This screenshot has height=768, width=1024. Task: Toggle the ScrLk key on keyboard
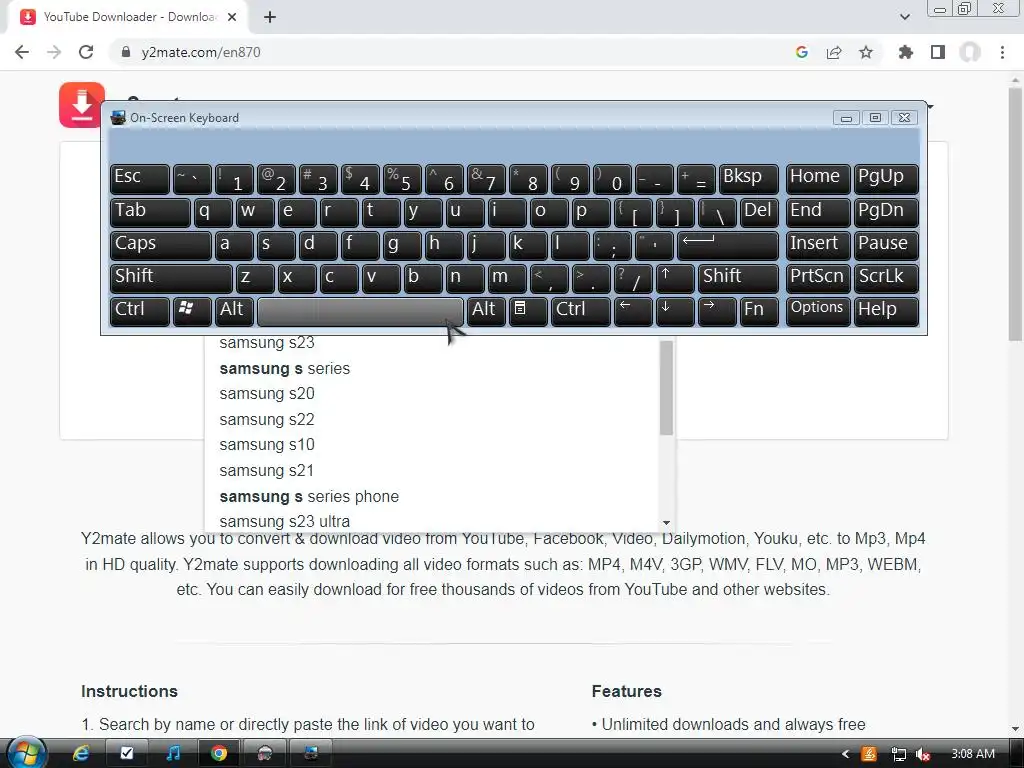886,278
